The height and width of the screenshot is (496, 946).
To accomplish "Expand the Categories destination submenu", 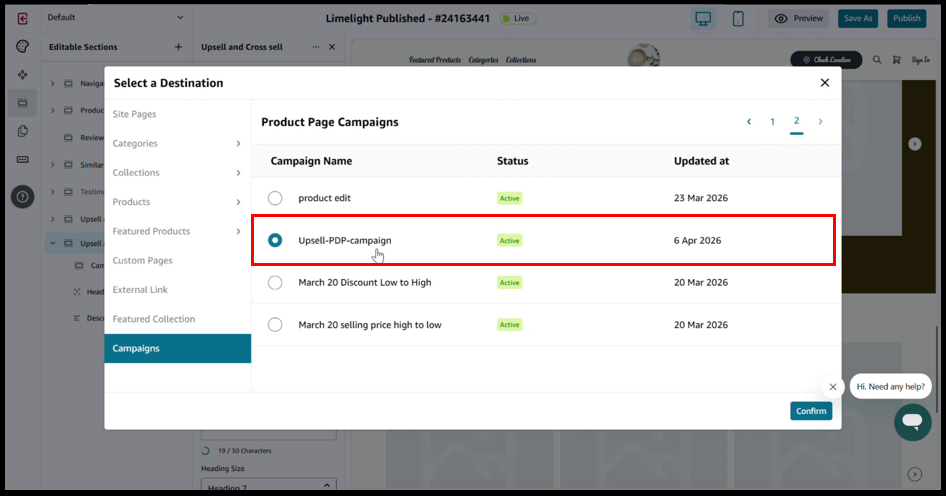I will tap(238, 144).
